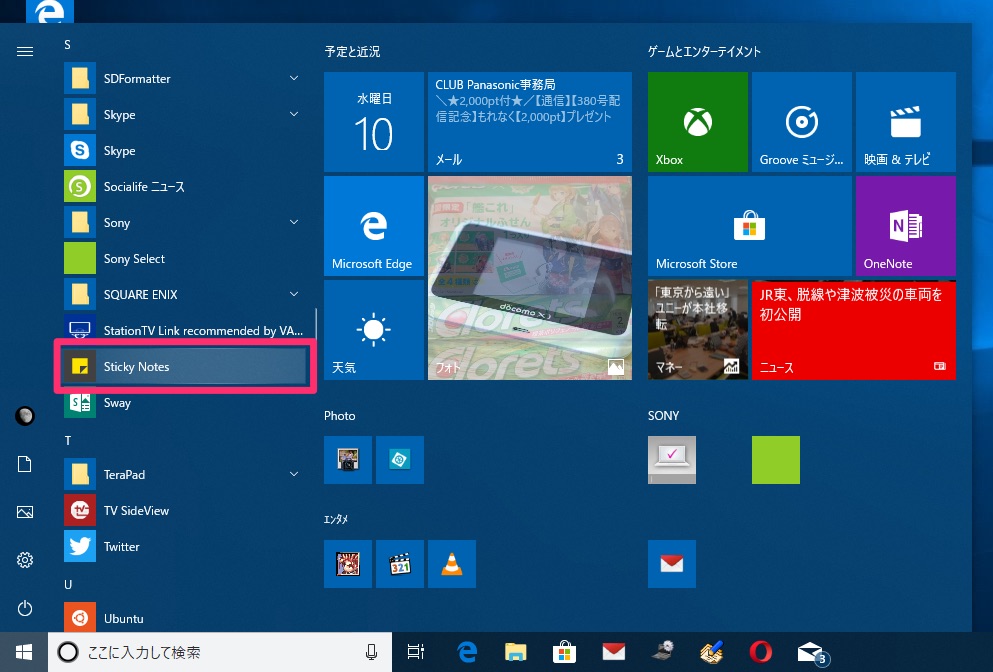Expand the TeraPad folder chevron
Image resolution: width=993 pixels, height=672 pixels.
294,474
